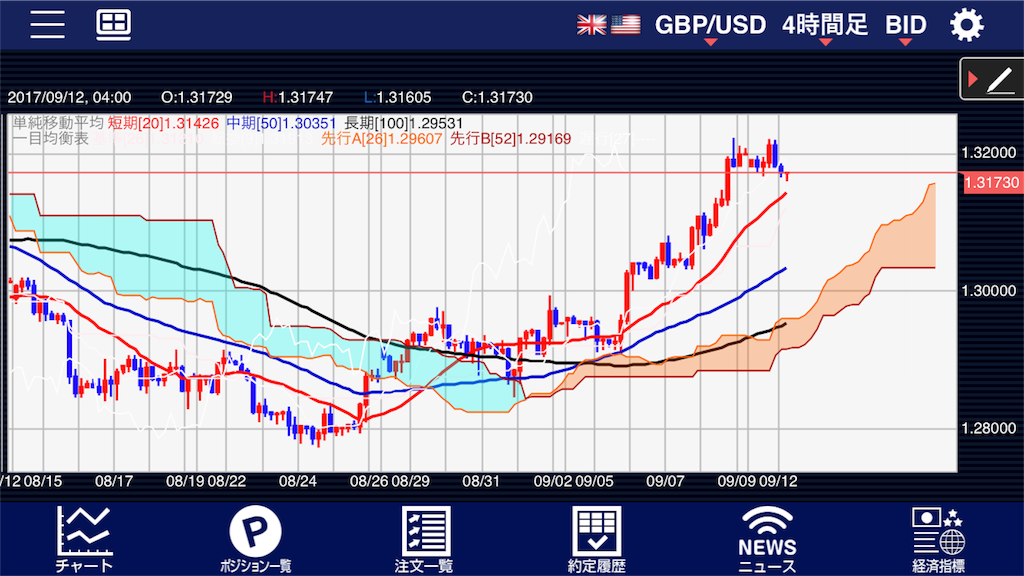
Task: Click the 短期[20]1.31426 moving average label
Action: pyautogui.click(x=163, y=123)
